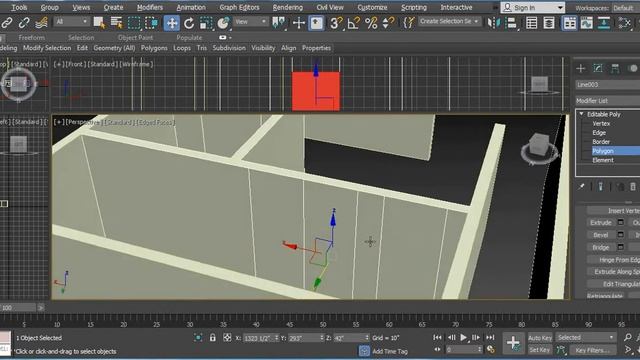Click Select and Place tool
Image resolution: width=640 pixels, height=360 pixels.
[223, 23]
